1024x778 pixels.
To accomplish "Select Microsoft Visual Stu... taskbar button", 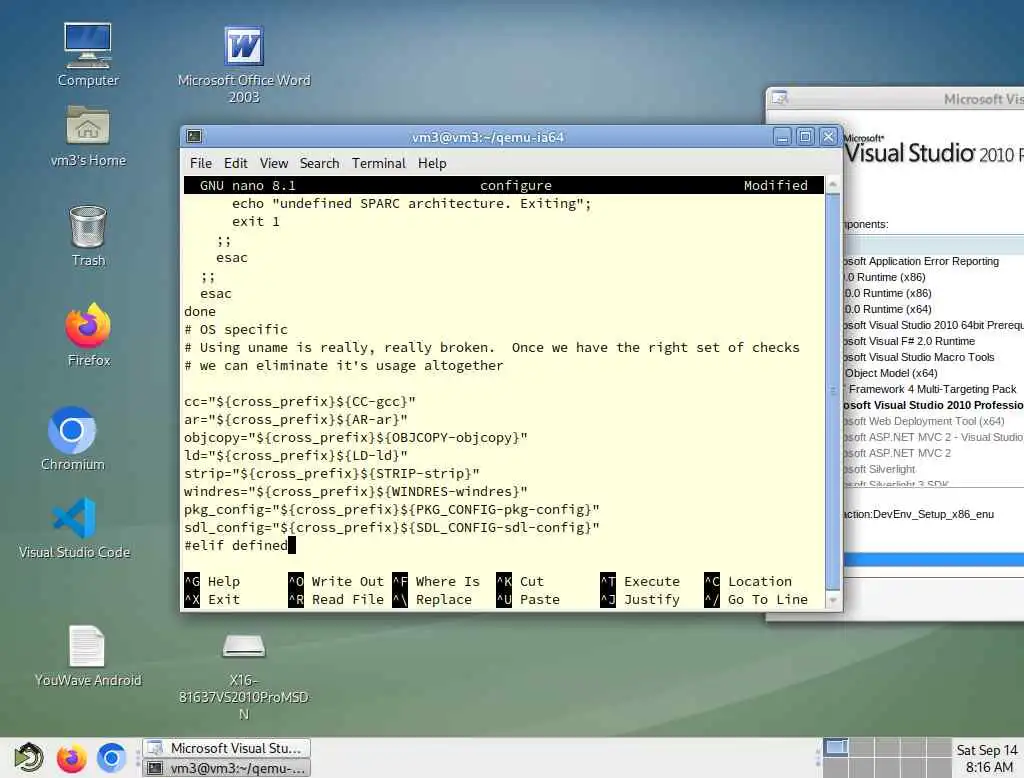I will click(227, 748).
